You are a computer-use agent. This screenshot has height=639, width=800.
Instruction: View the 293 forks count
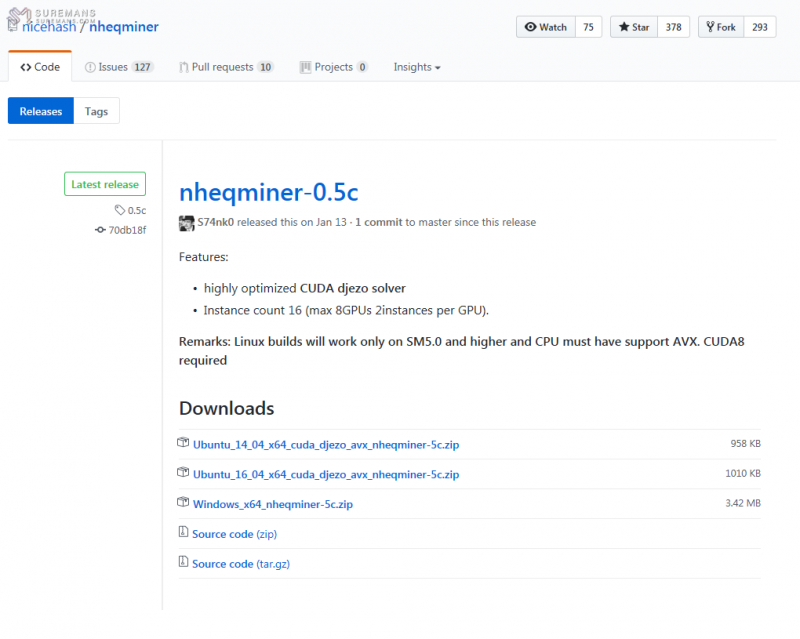click(760, 27)
